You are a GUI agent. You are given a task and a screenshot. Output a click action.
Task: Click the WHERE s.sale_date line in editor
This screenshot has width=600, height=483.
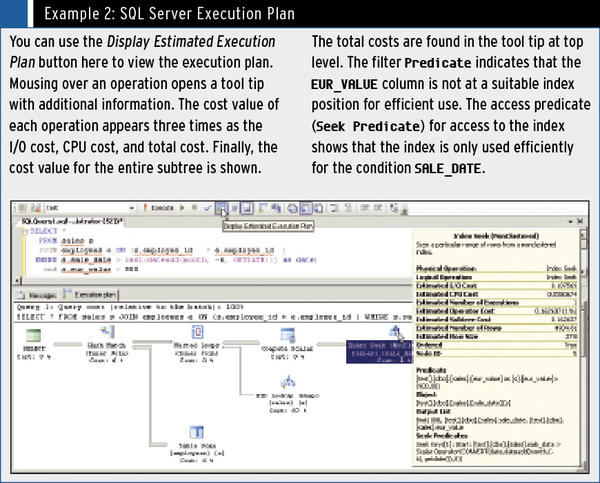(176, 260)
